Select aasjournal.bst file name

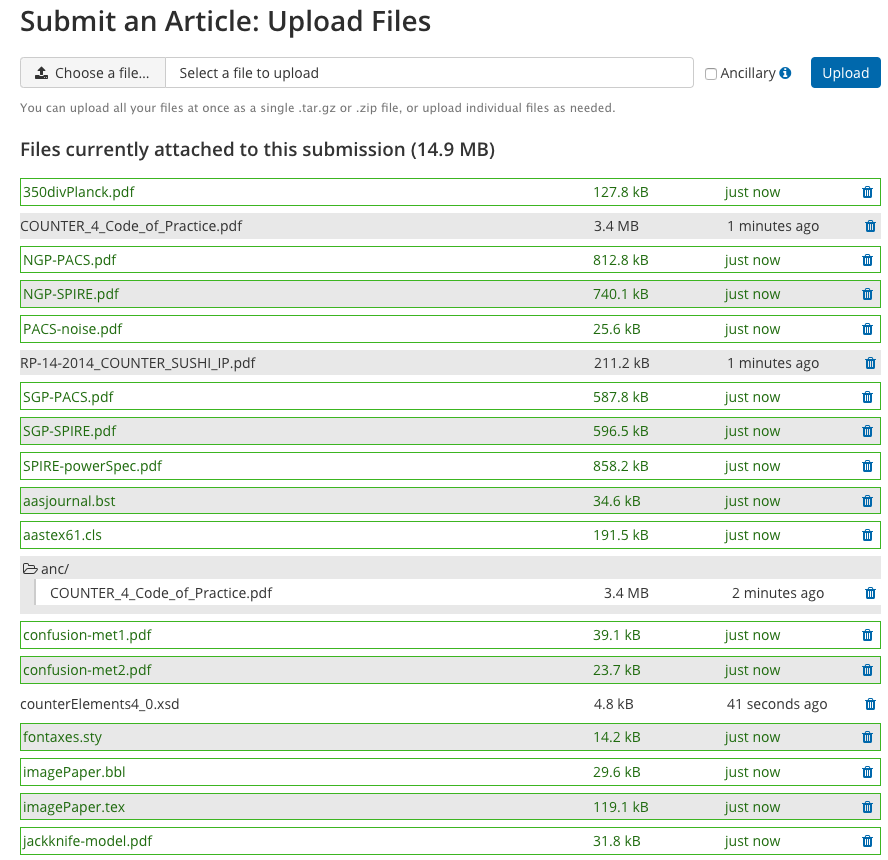point(69,501)
